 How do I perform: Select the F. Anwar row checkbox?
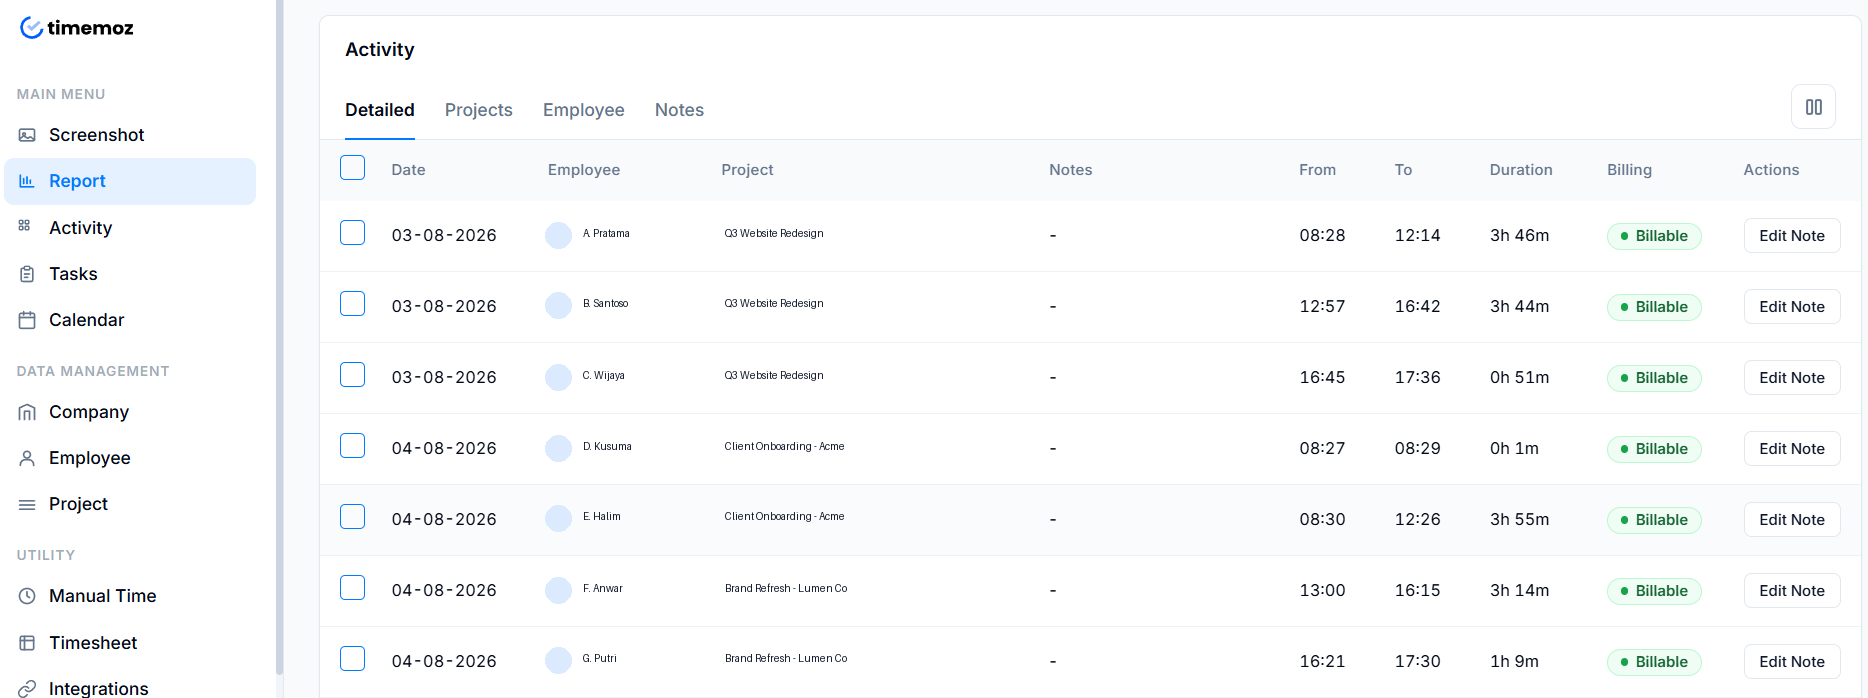point(352,587)
